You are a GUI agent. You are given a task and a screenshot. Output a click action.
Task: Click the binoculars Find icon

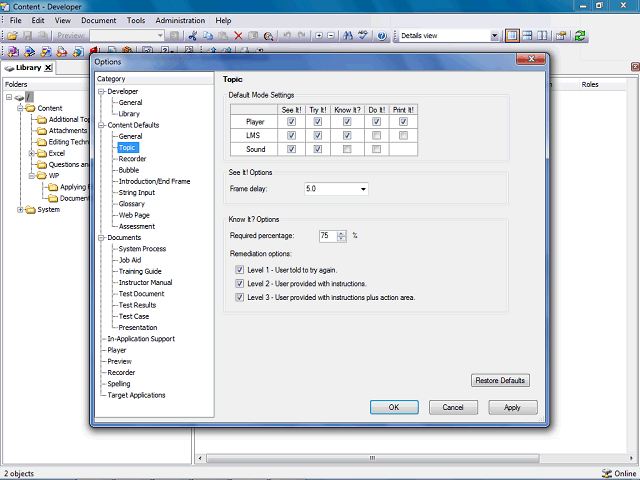tap(348, 36)
